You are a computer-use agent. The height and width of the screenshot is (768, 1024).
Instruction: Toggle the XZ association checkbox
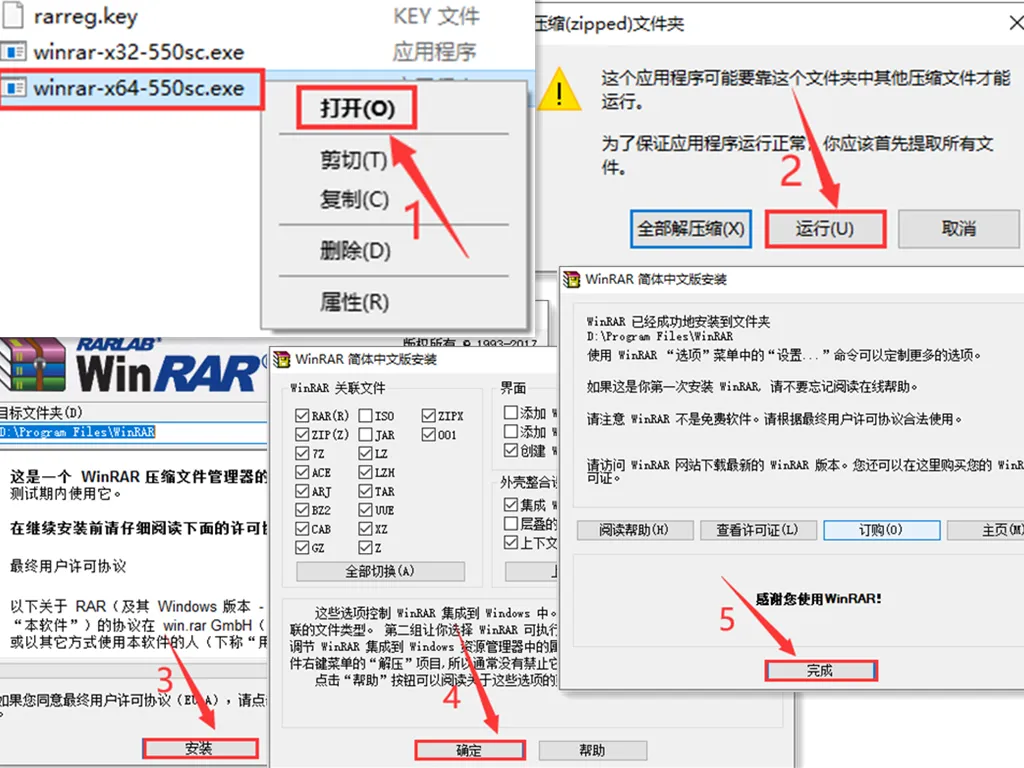(x=365, y=528)
